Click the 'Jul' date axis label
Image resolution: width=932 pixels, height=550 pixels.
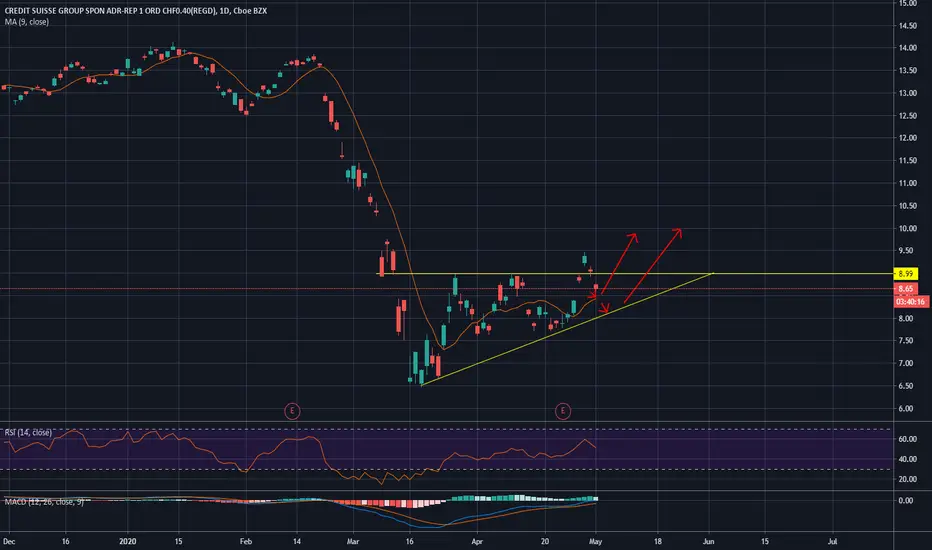[x=833, y=542]
